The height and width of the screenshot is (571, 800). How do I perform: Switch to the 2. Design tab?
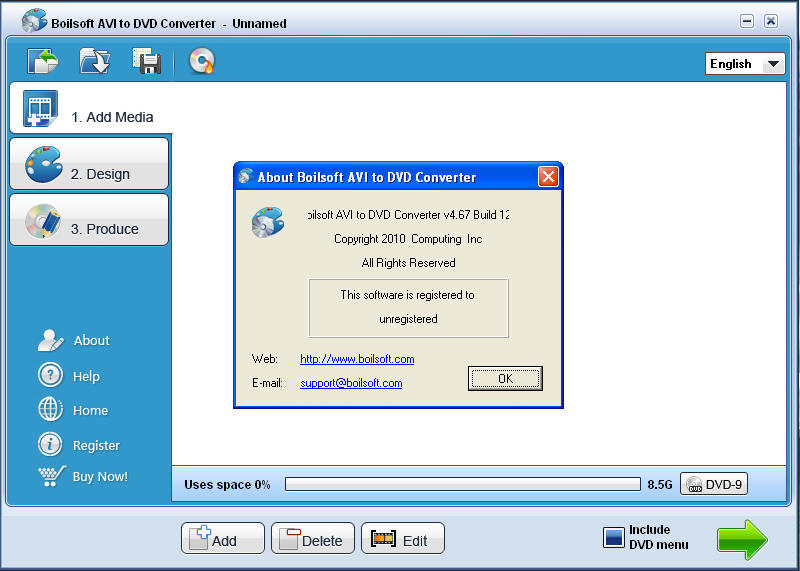[x=89, y=164]
